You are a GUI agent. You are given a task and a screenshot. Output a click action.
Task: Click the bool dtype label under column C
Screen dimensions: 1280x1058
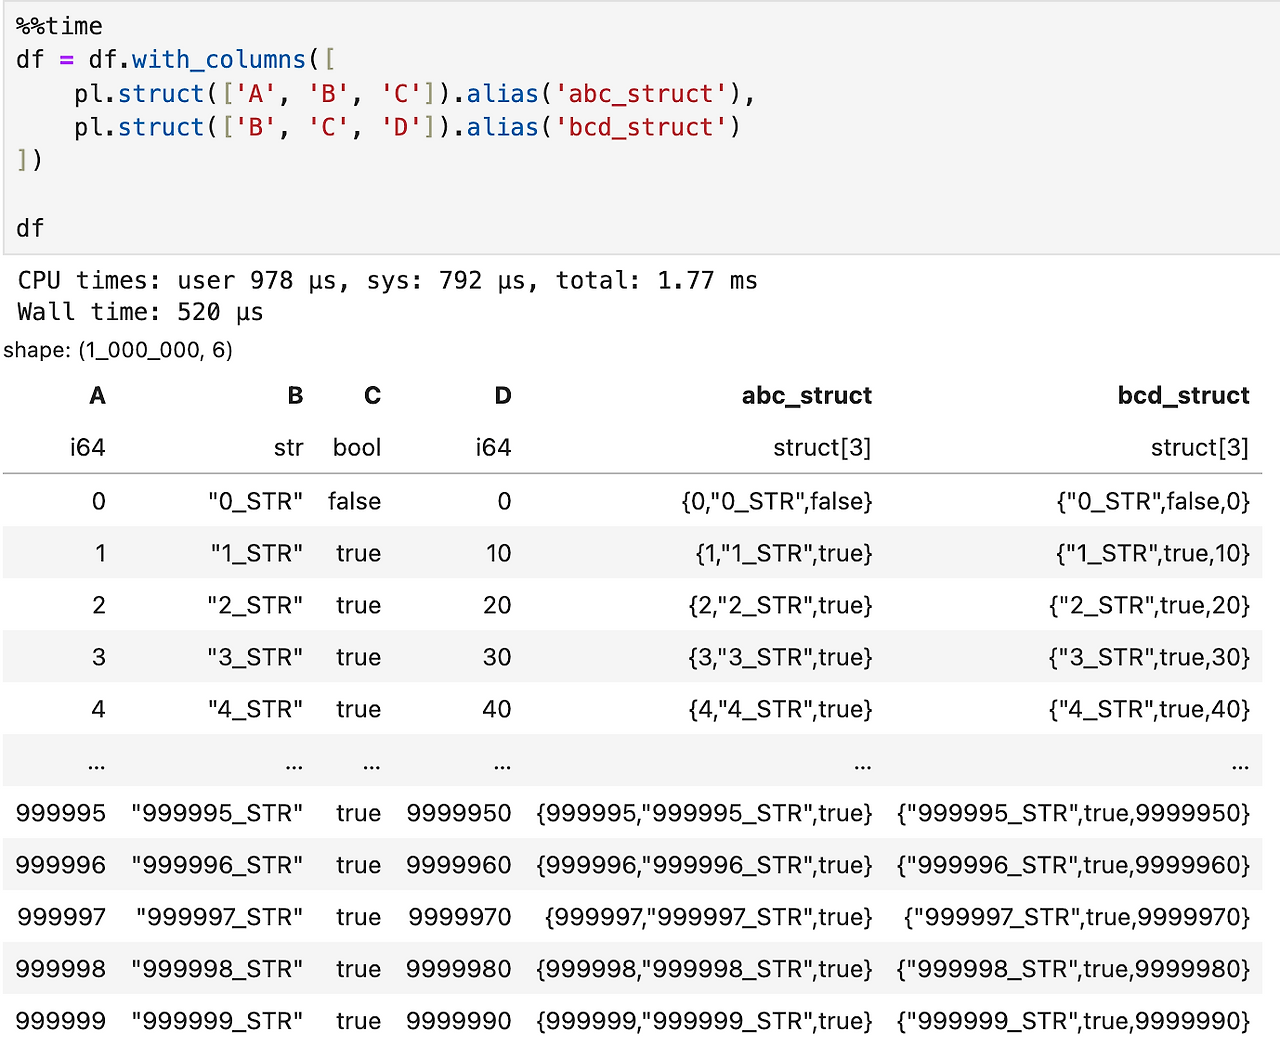(x=357, y=448)
